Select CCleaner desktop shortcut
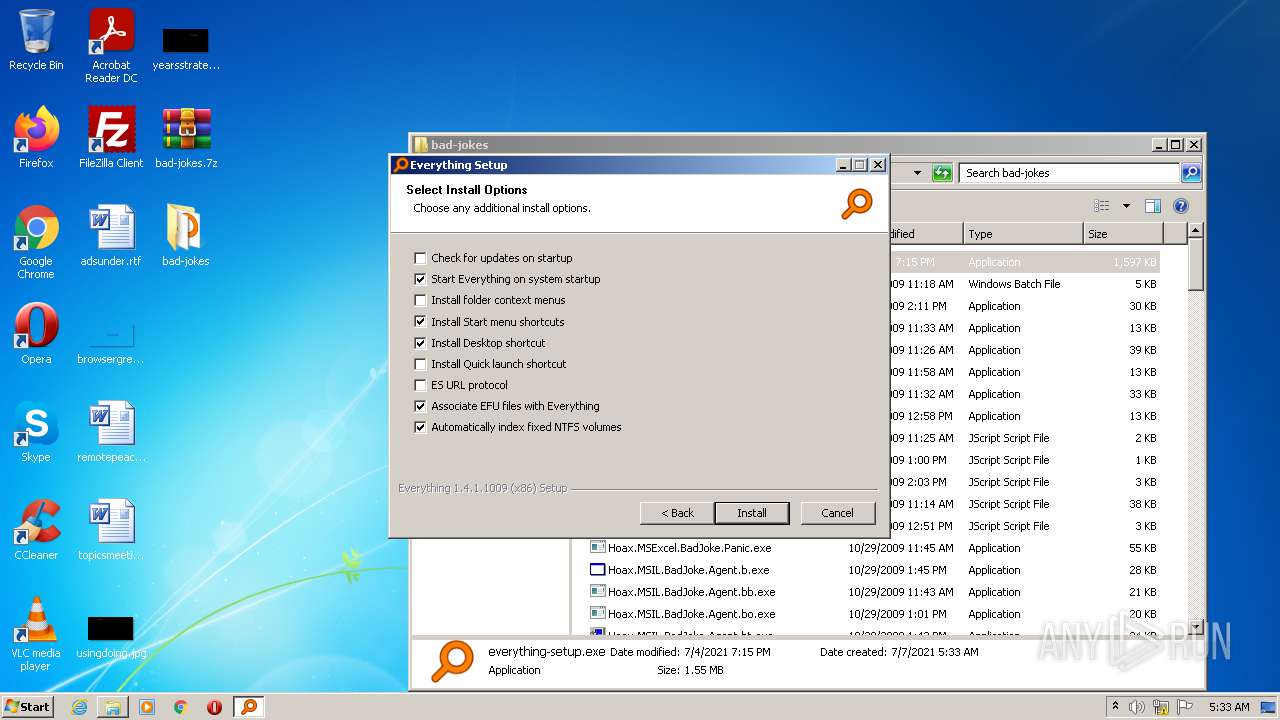The image size is (1280, 720). point(36,530)
